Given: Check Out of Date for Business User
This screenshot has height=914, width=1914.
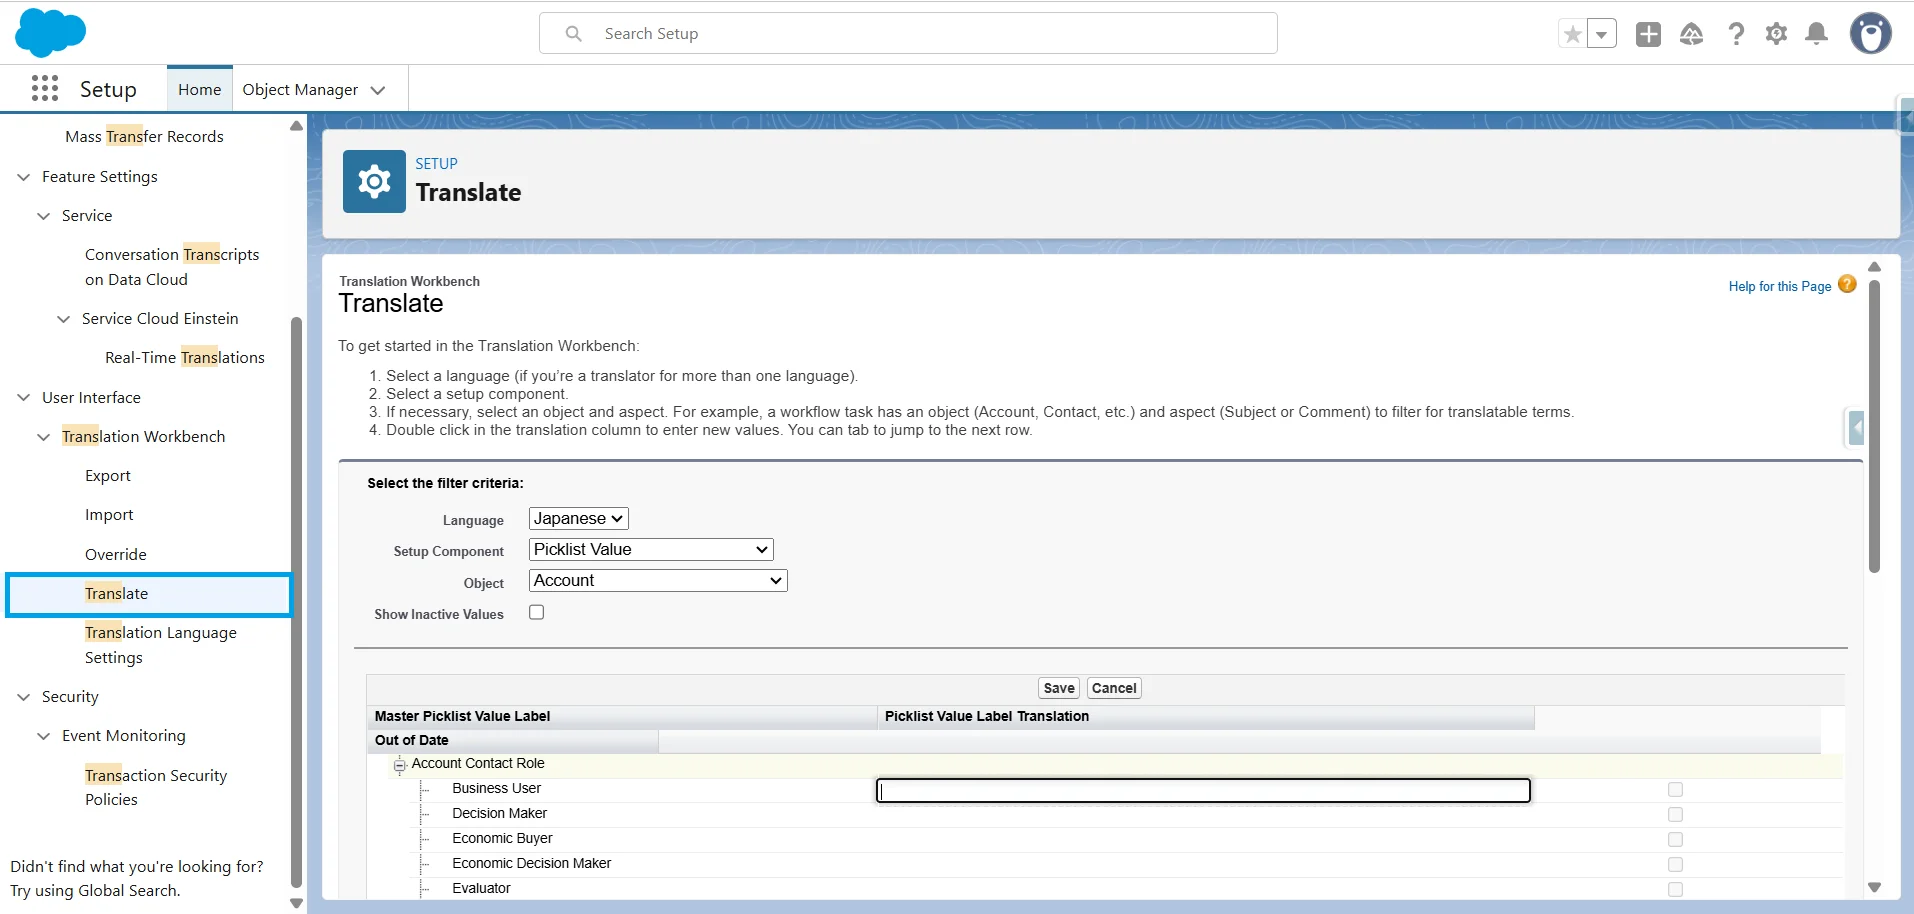Looking at the screenshot, I should (1675, 790).
